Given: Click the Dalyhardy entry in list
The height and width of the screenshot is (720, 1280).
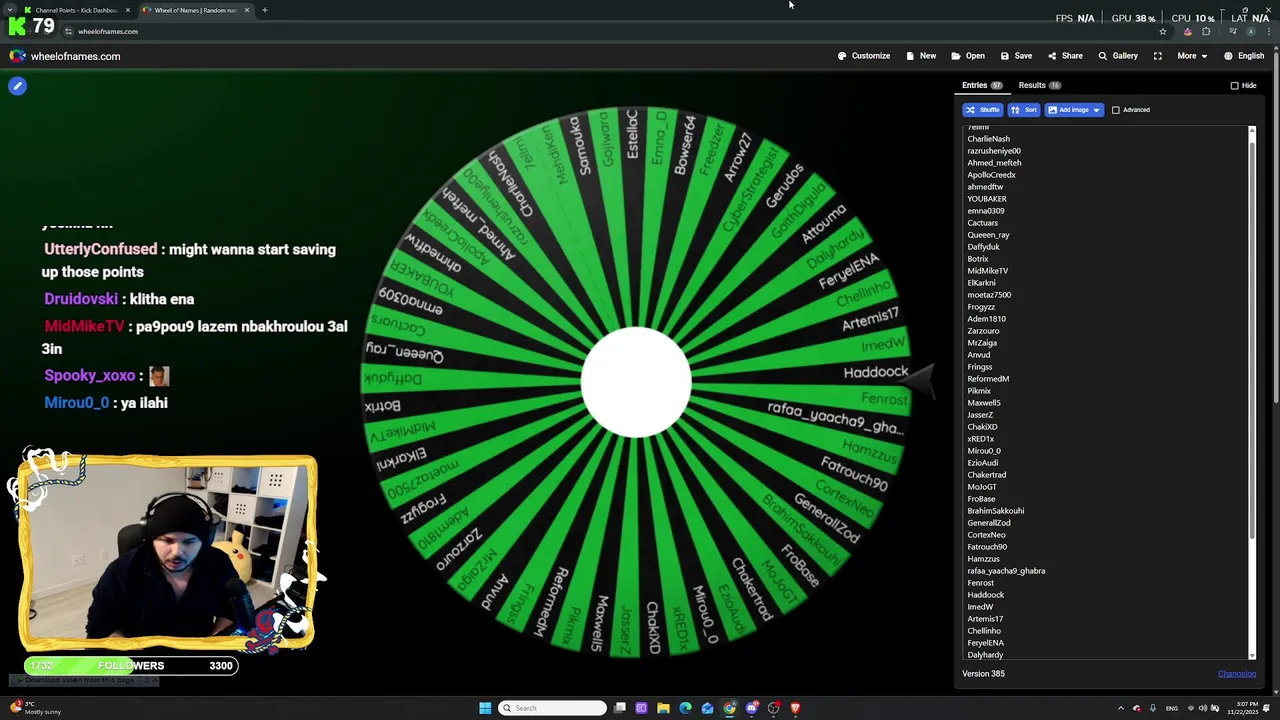Looking at the screenshot, I should pyautogui.click(x=985, y=655).
